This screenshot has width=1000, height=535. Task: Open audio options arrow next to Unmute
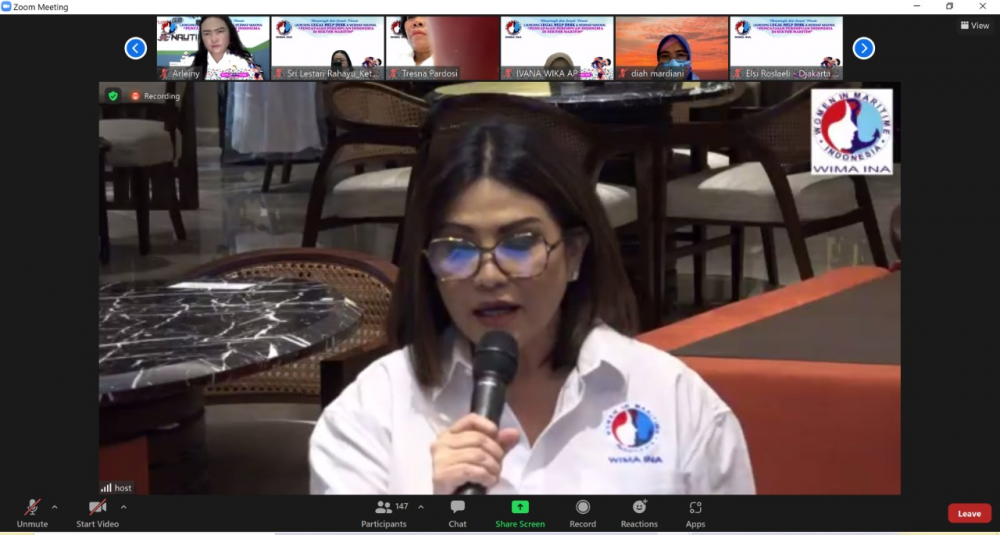coord(54,507)
